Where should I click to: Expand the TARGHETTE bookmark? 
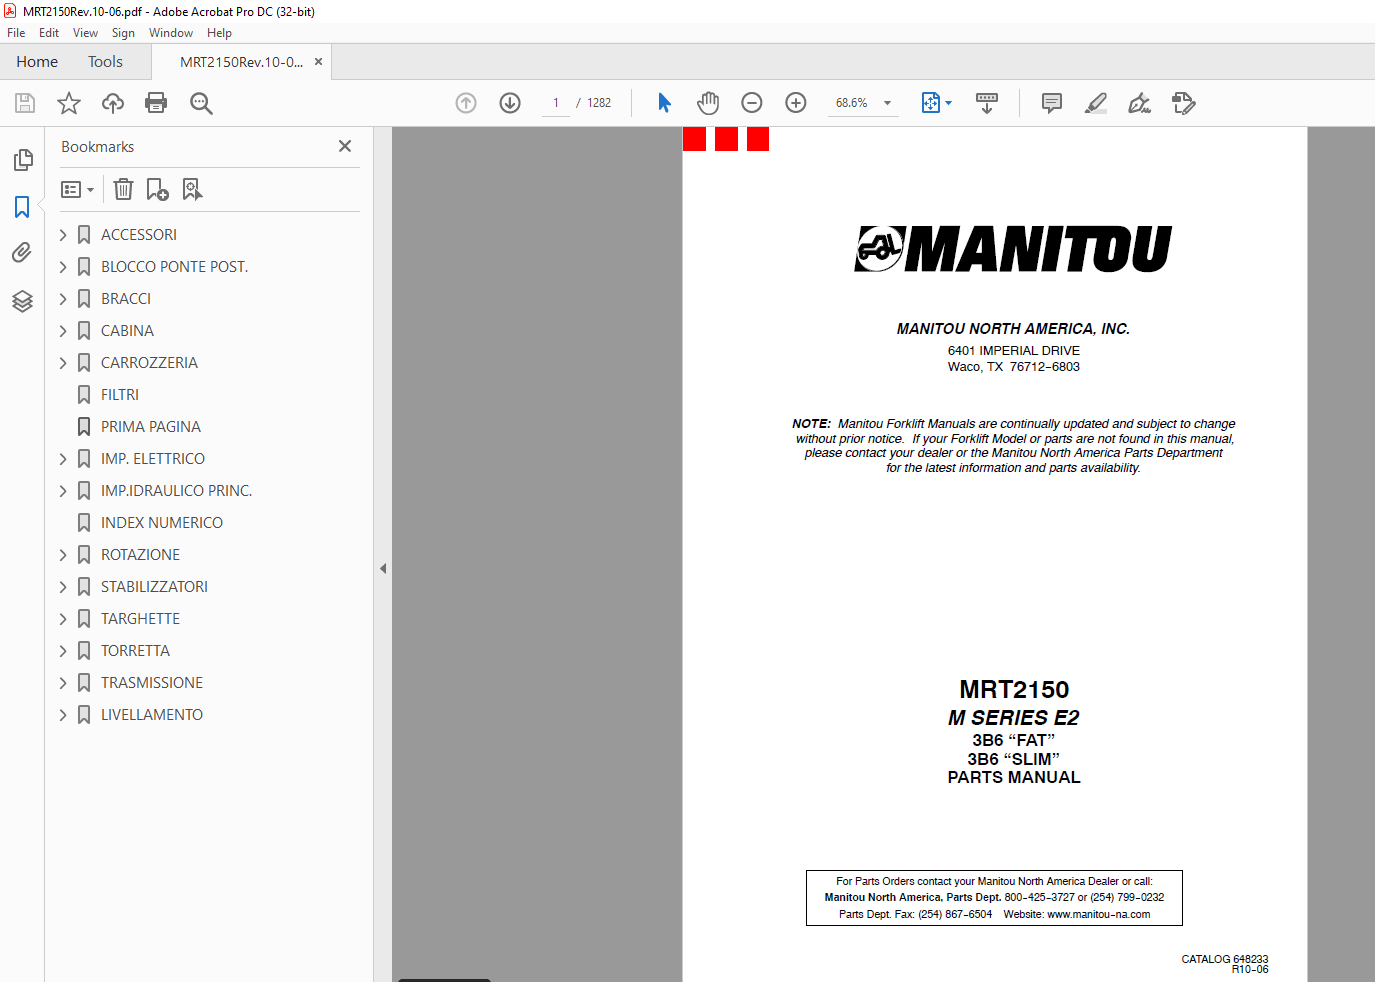point(63,619)
